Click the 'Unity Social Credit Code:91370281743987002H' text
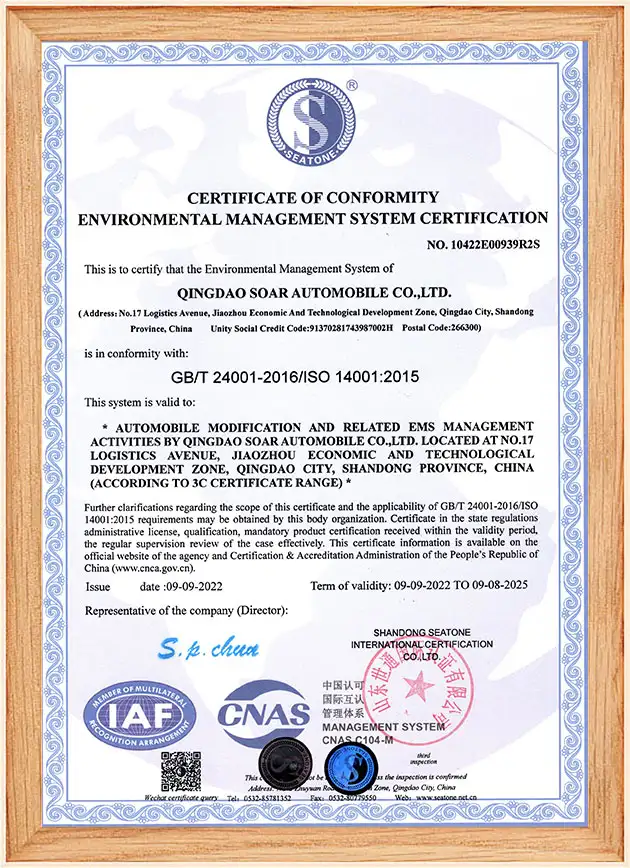 pyautogui.click(x=301, y=328)
